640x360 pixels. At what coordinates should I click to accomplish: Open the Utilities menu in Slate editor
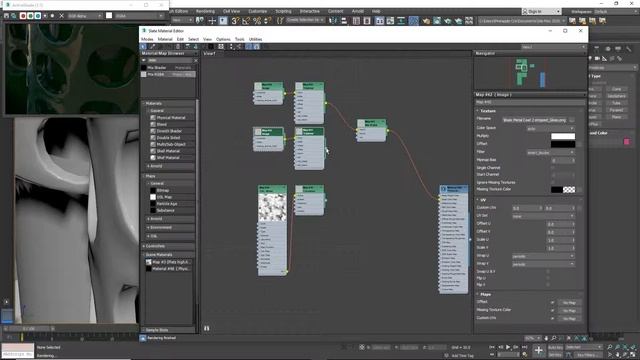point(256,39)
